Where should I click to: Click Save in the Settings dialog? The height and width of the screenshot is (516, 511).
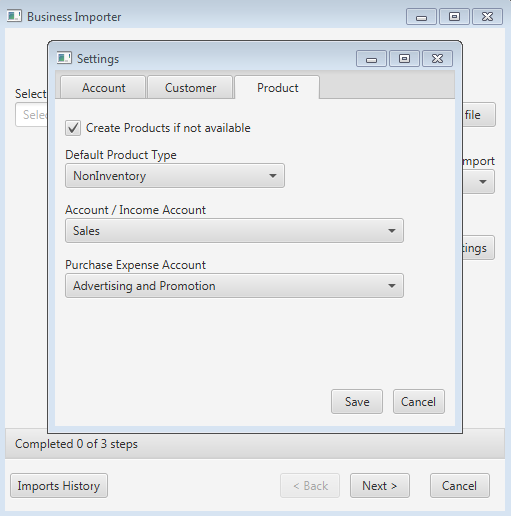click(357, 401)
